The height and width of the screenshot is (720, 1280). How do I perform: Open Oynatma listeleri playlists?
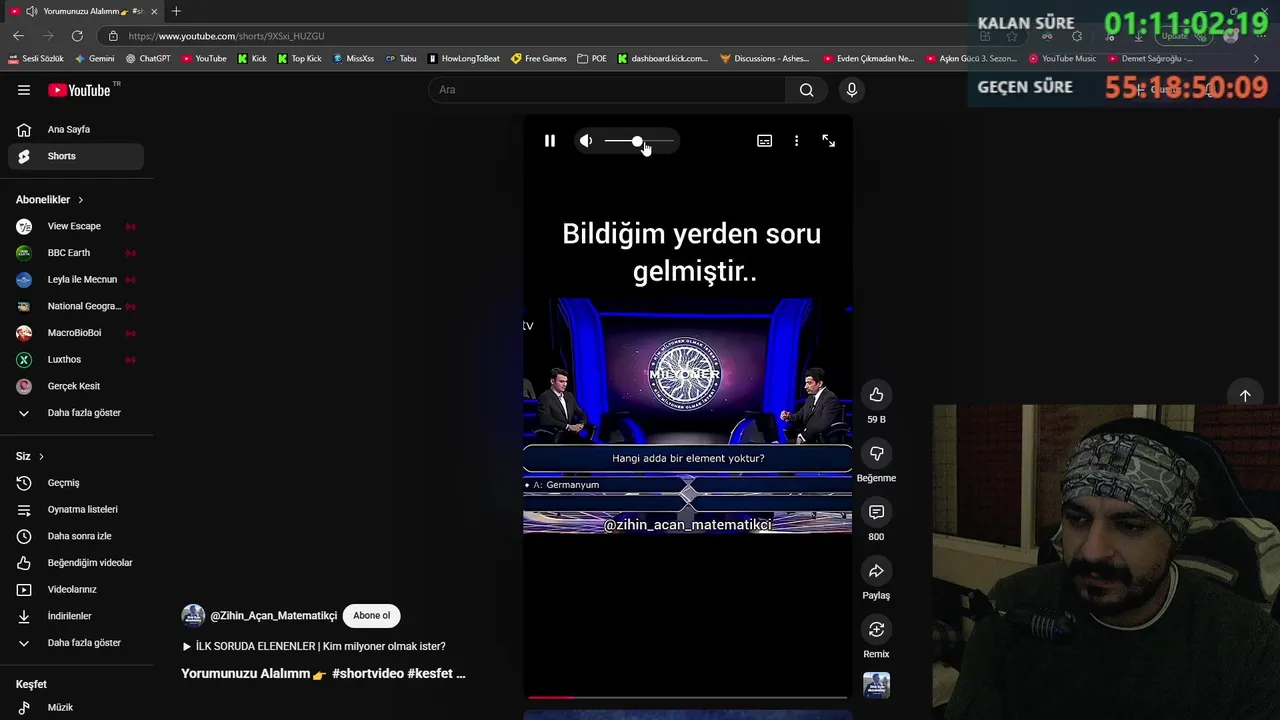point(76,510)
